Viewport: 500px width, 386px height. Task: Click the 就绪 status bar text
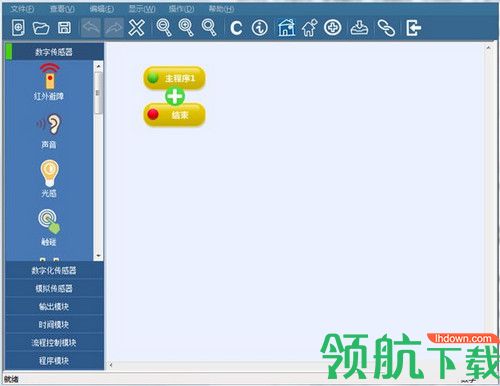(11, 379)
